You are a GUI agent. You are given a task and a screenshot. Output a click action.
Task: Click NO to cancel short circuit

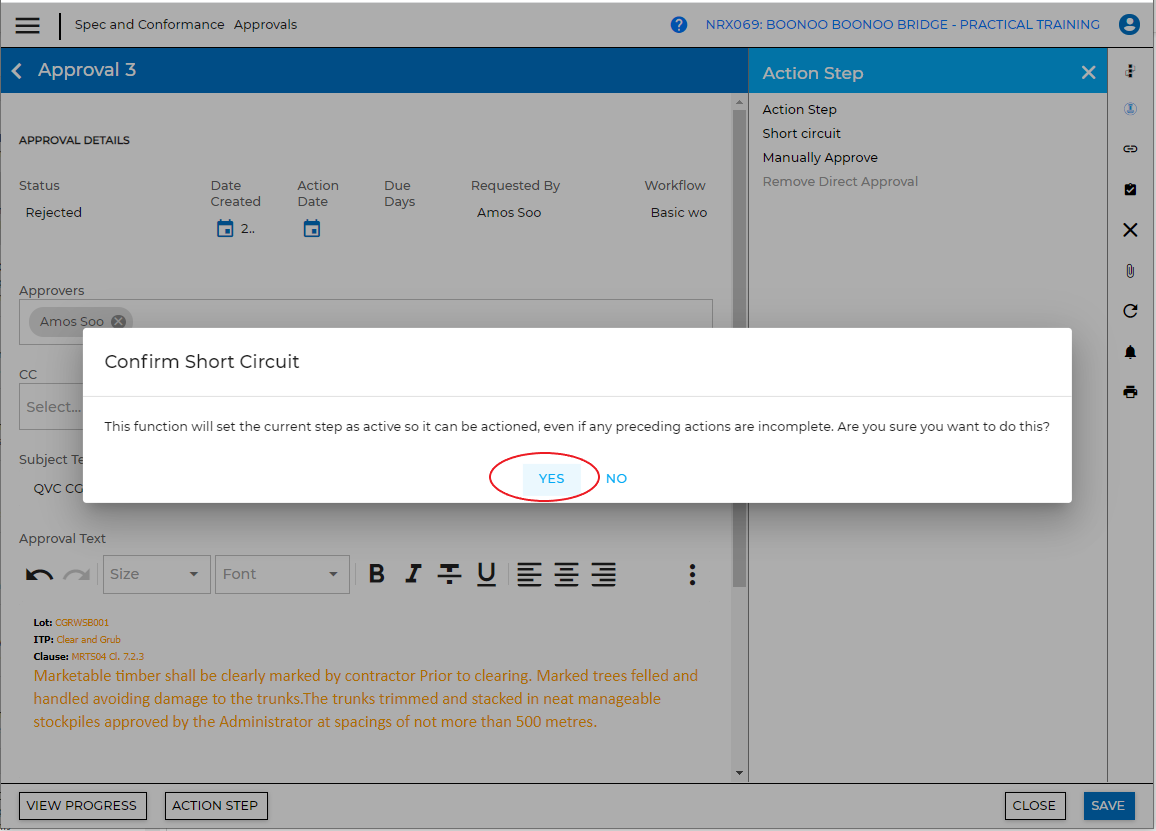[x=616, y=479]
